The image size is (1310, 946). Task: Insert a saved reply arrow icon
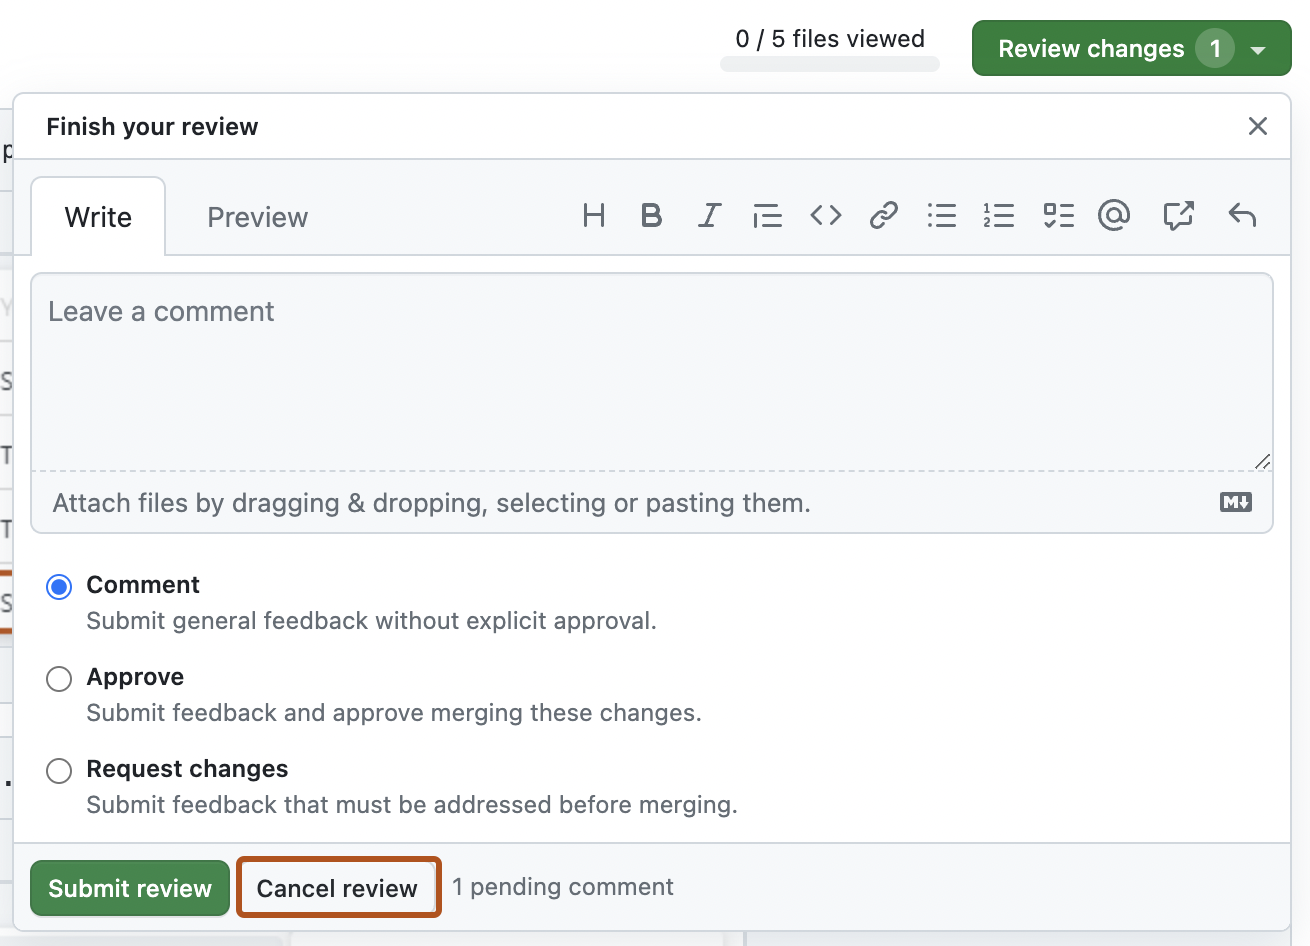click(1242, 215)
